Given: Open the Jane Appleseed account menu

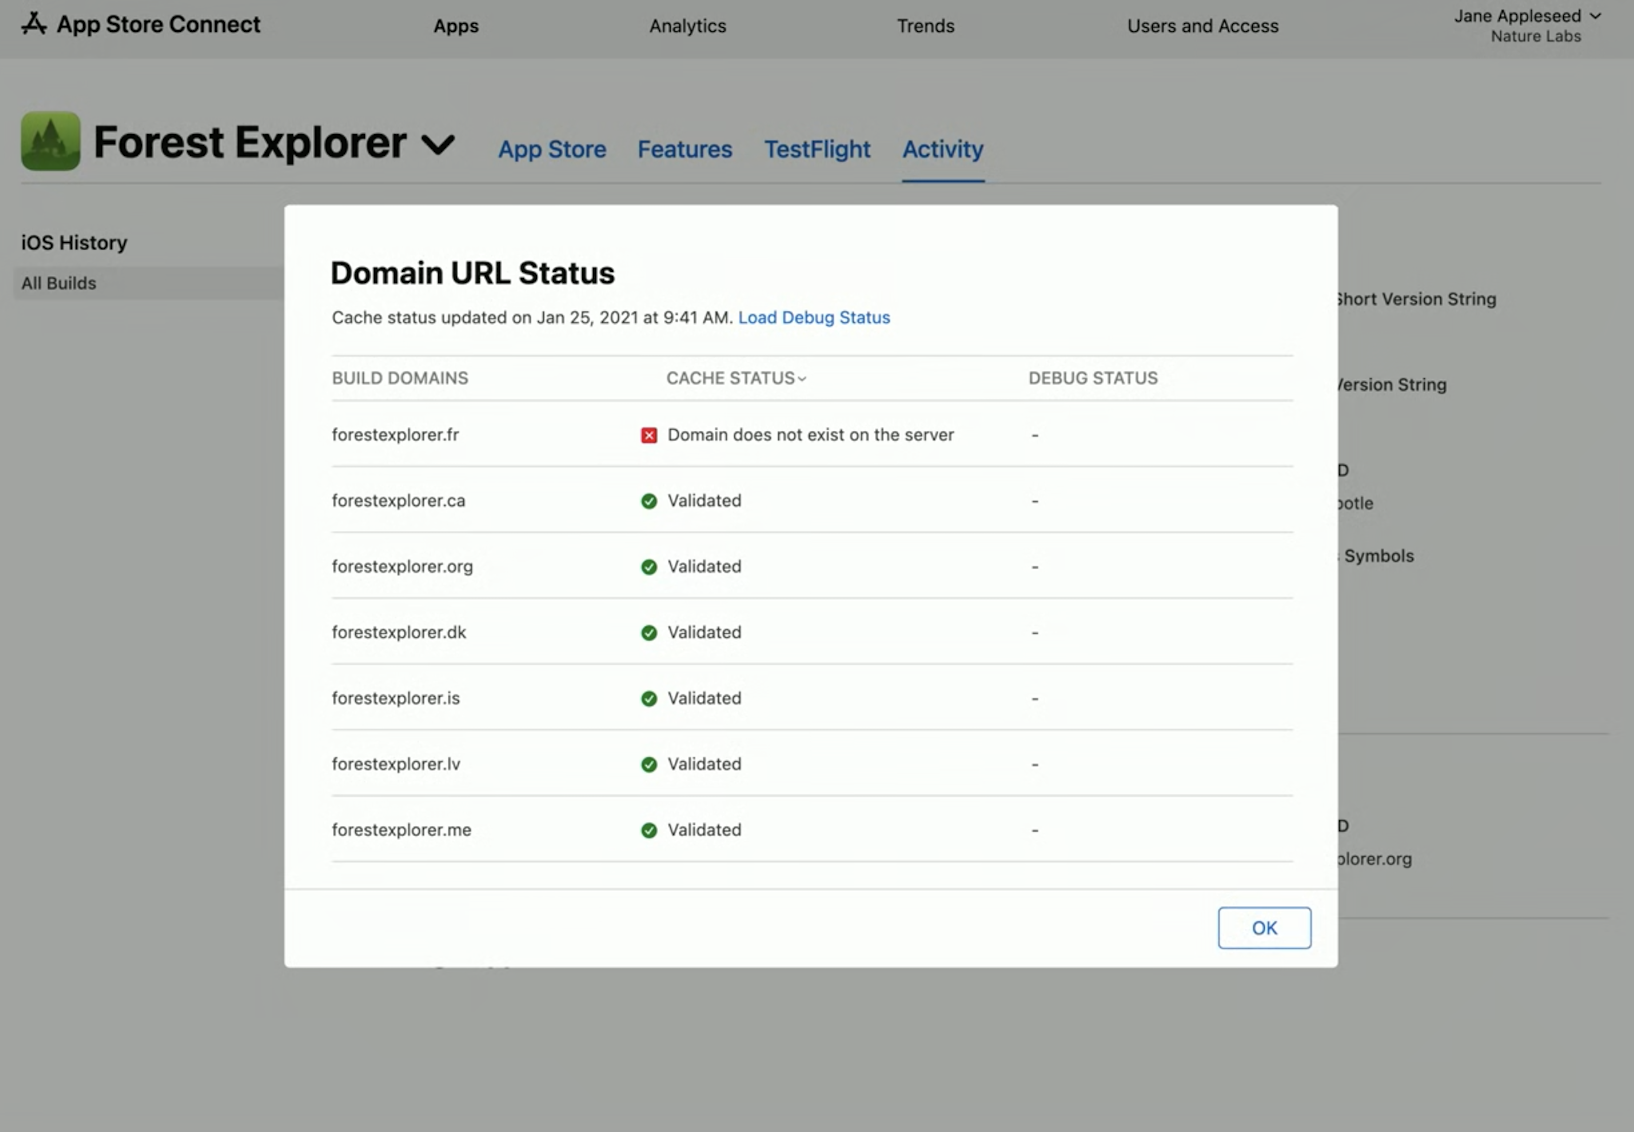Looking at the screenshot, I should (1527, 16).
